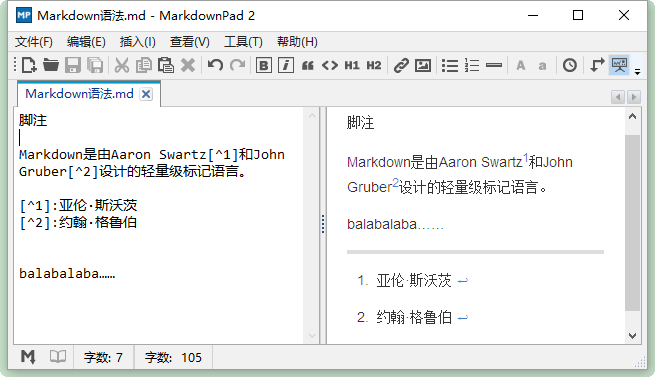Click the editor line [^1]:亚伦·斯沃茨
This screenshot has width=655, height=377.
pyautogui.click(x=78, y=205)
